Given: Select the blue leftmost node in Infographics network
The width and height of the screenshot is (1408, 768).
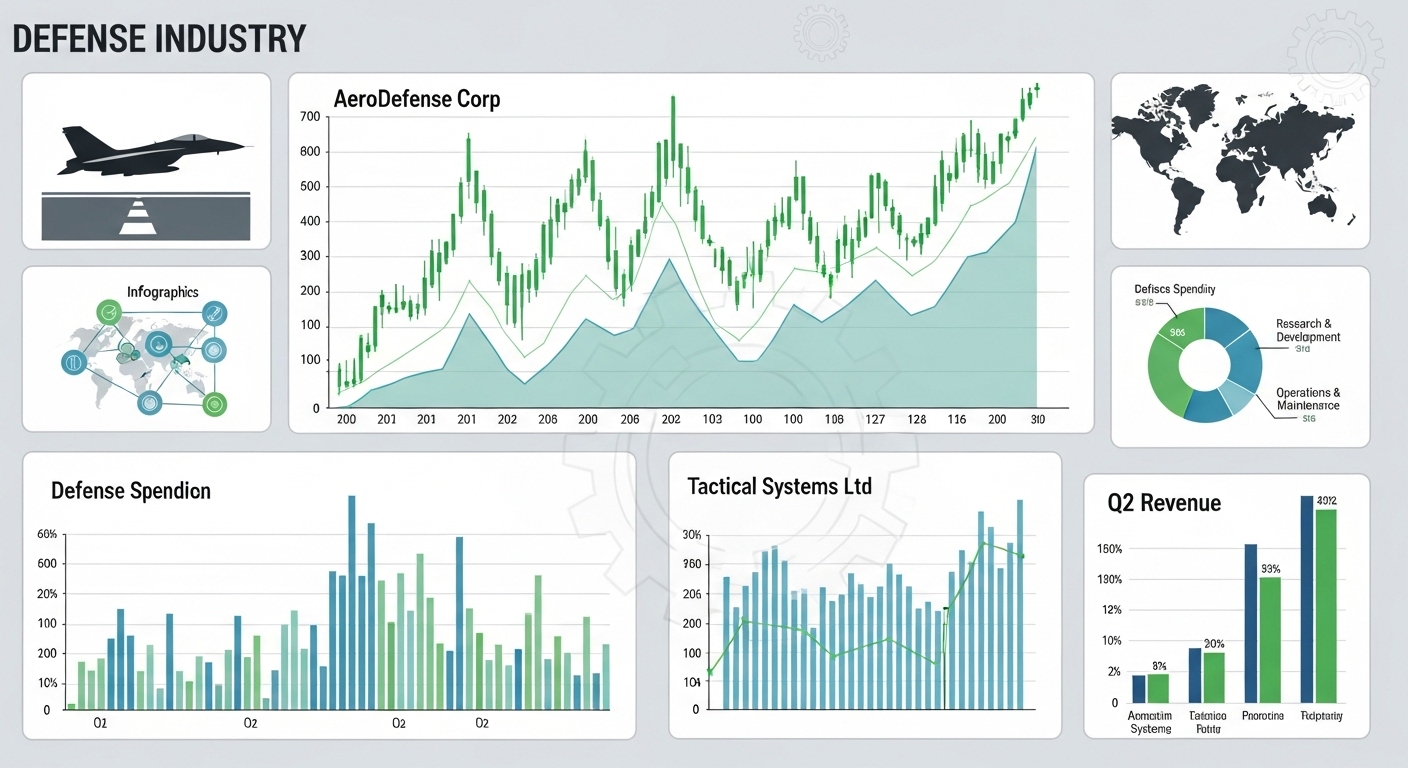Looking at the screenshot, I should (x=76, y=362).
